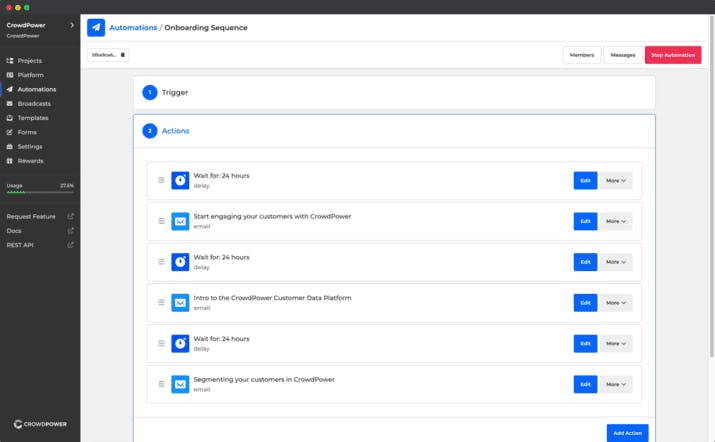Click drag handle of second Wait for 24 hours
This screenshot has width=715, height=442.
(x=161, y=262)
